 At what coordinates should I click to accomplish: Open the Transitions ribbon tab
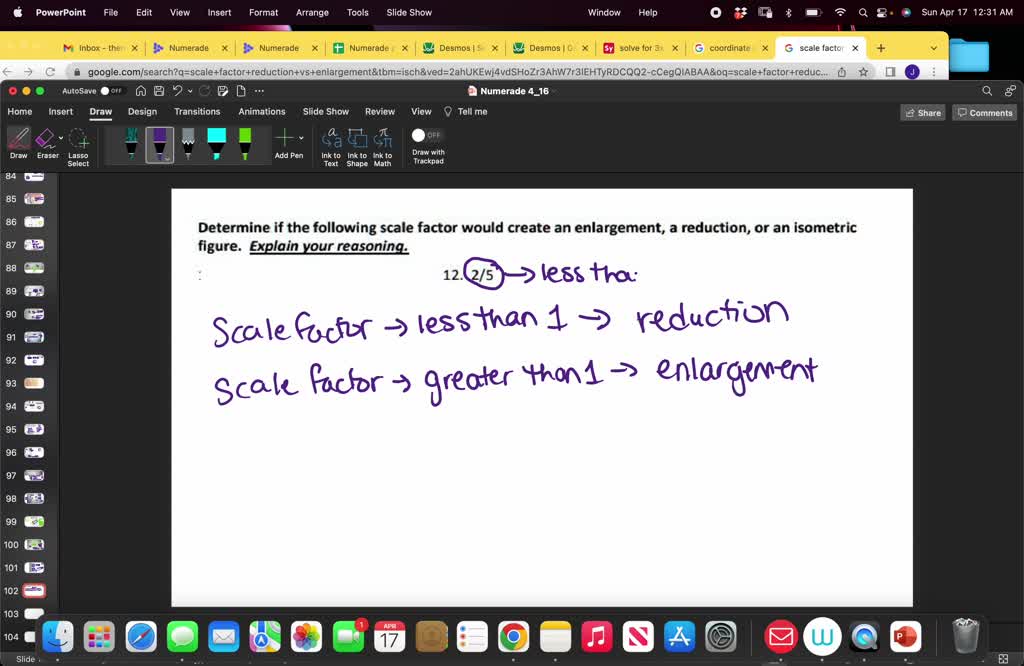[x=197, y=112]
